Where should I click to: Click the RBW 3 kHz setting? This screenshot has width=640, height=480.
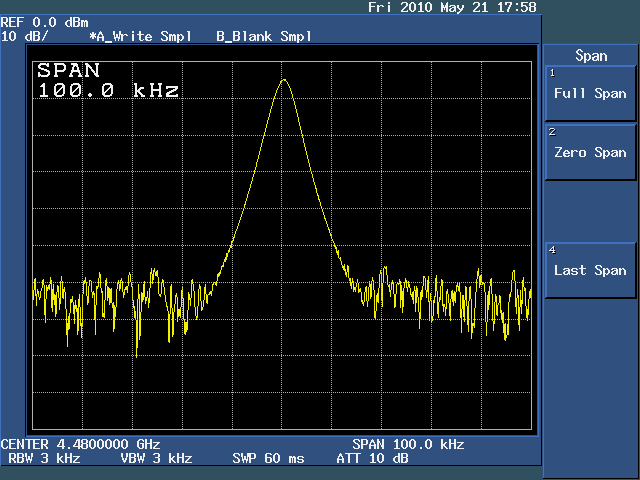(x=44, y=459)
